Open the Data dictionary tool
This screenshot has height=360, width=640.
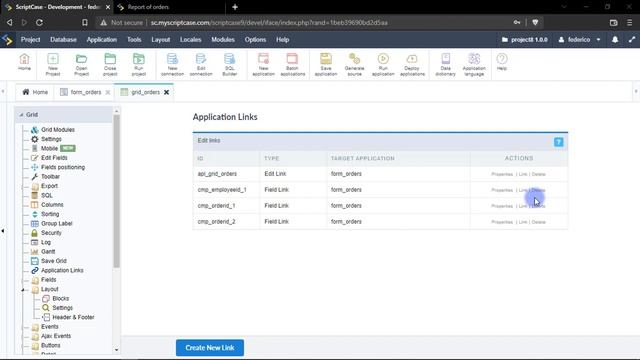coord(445,64)
